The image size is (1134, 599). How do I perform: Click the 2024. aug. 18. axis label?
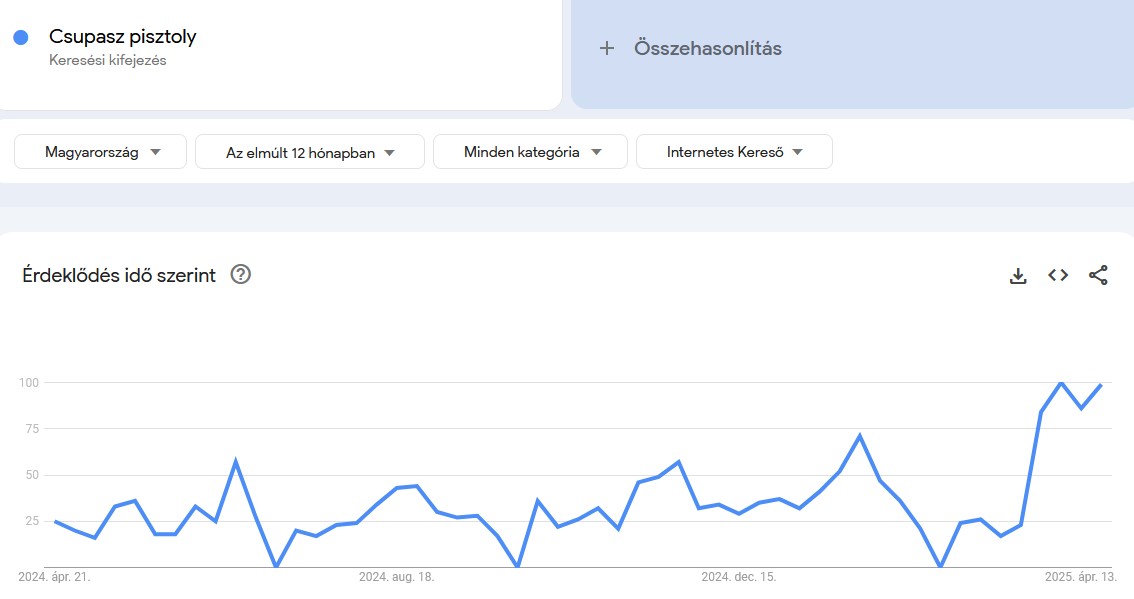(x=397, y=577)
